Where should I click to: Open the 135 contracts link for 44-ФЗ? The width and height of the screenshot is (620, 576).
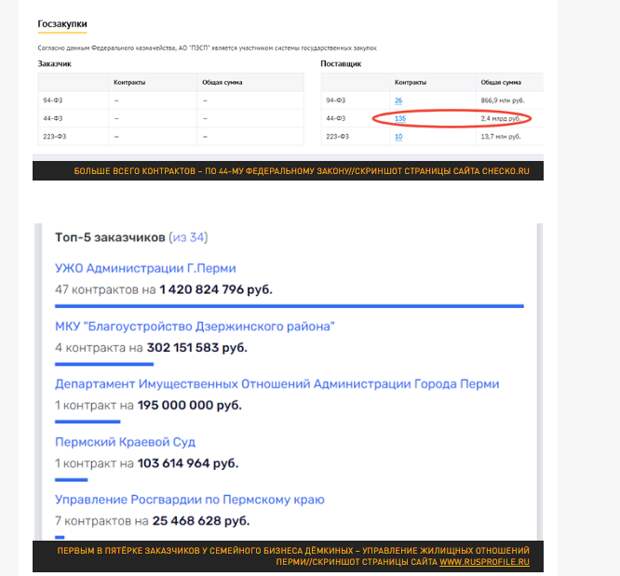click(400, 118)
